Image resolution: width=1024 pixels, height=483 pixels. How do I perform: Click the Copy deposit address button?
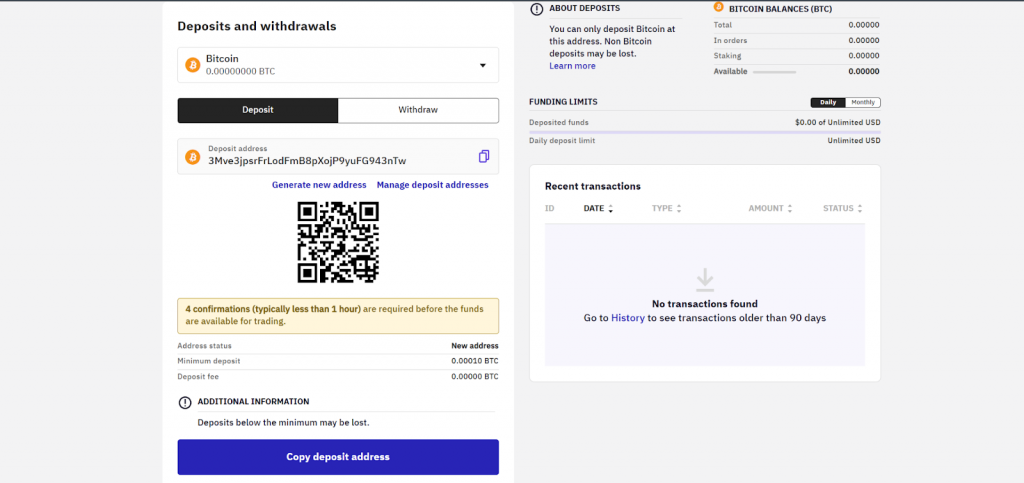[x=338, y=457]
